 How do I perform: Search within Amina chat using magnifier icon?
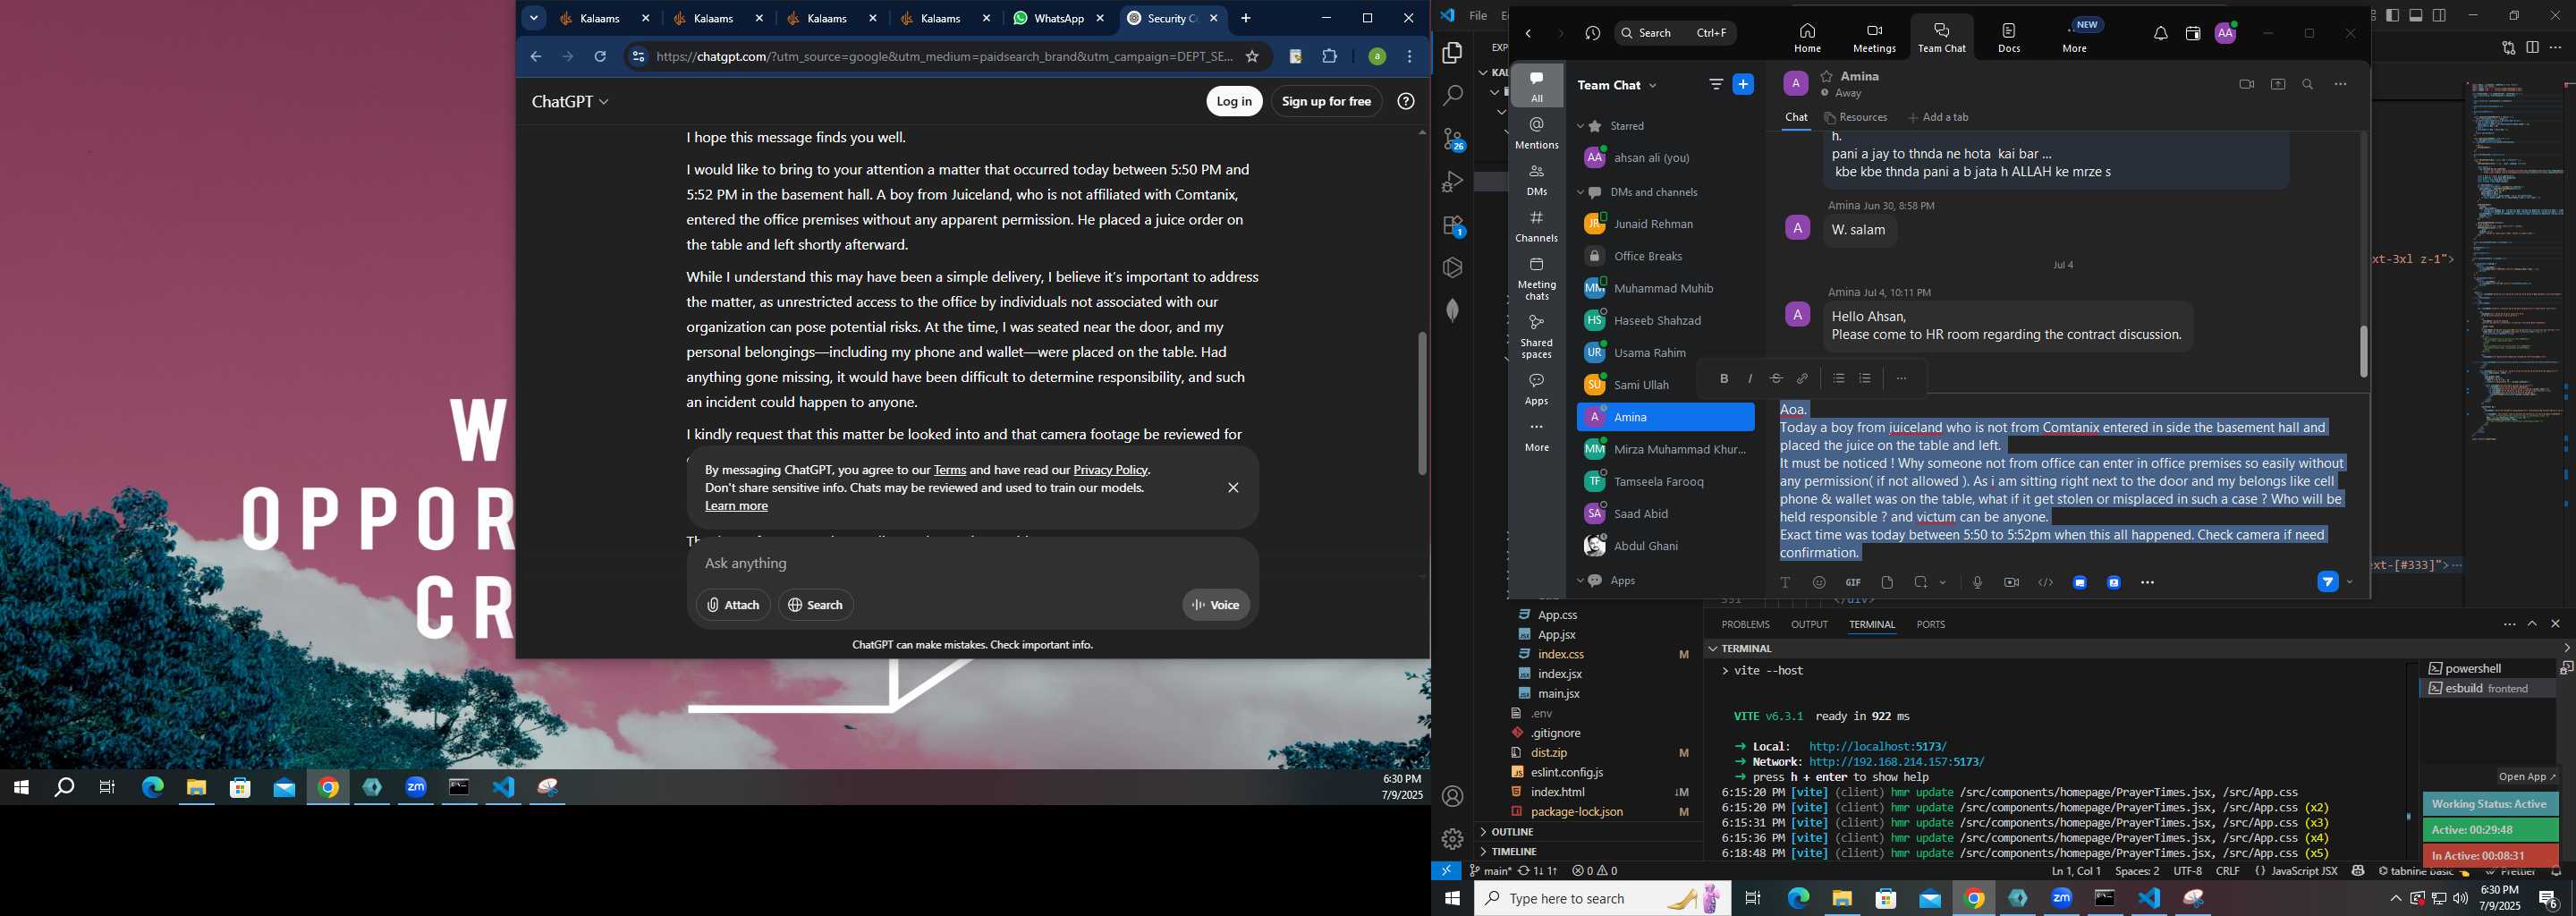tap(2308, 84)
